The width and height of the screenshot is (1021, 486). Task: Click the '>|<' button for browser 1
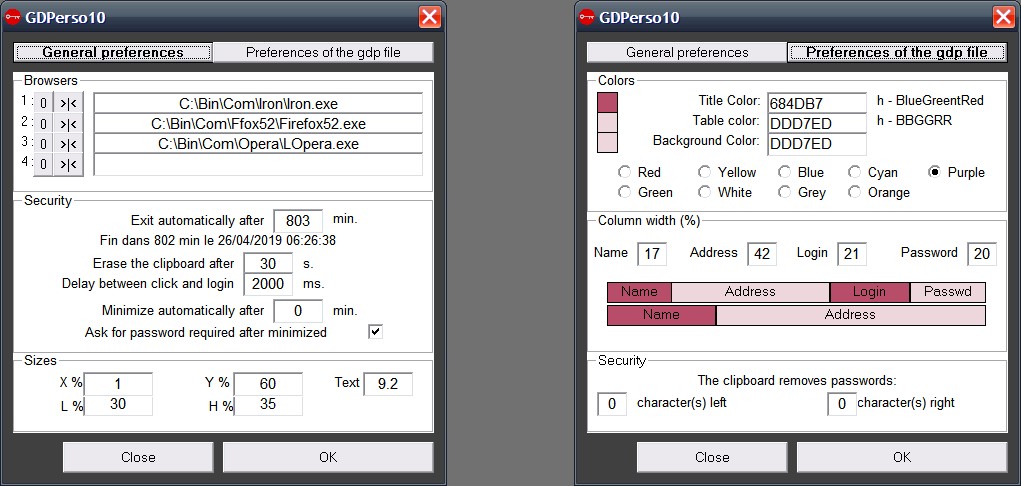pos(68,104)
